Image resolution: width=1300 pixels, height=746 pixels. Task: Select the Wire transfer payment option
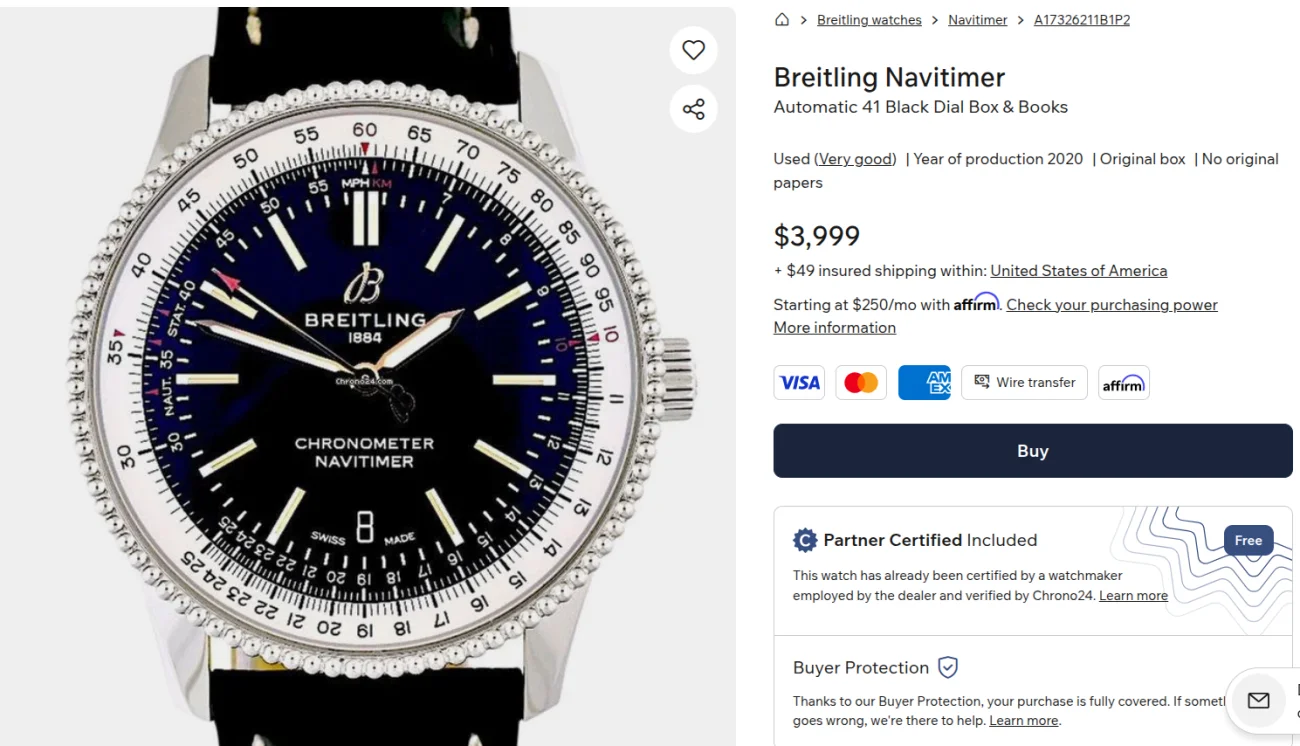coord(1024,383)
